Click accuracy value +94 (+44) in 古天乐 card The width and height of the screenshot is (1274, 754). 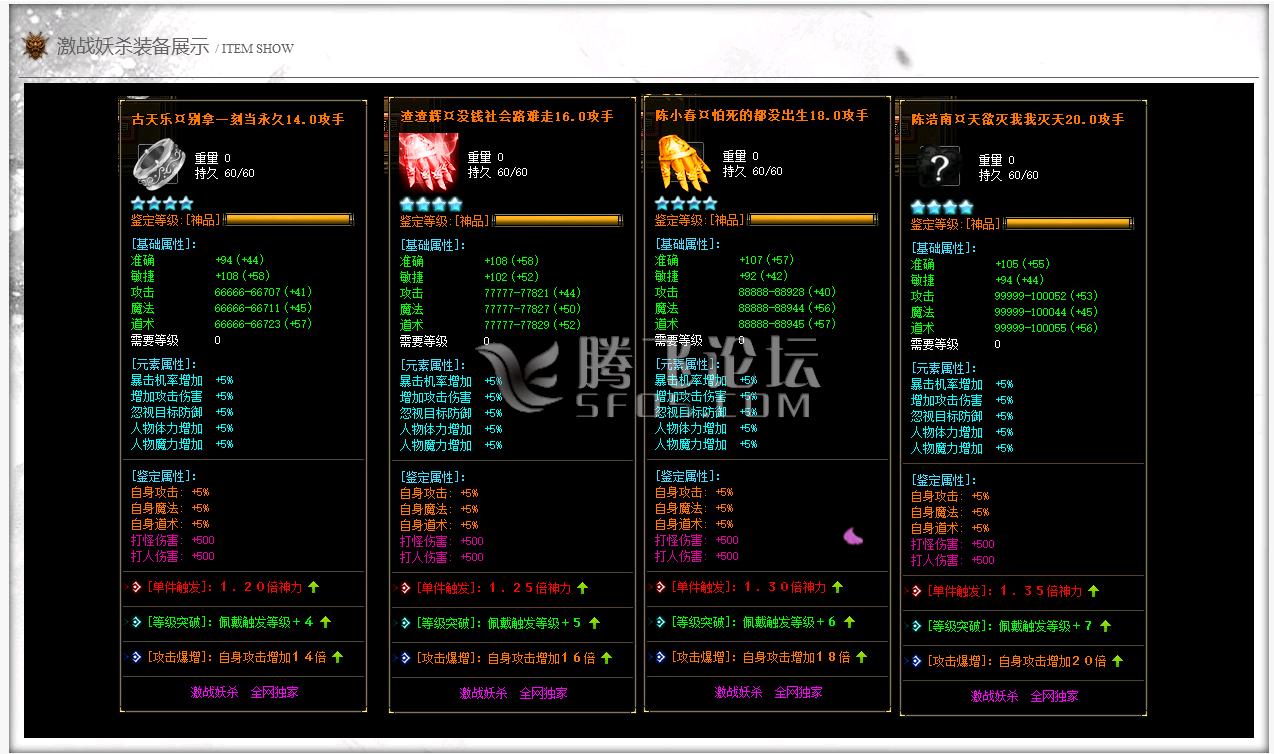pyautogui.click(x=239, y=260)
